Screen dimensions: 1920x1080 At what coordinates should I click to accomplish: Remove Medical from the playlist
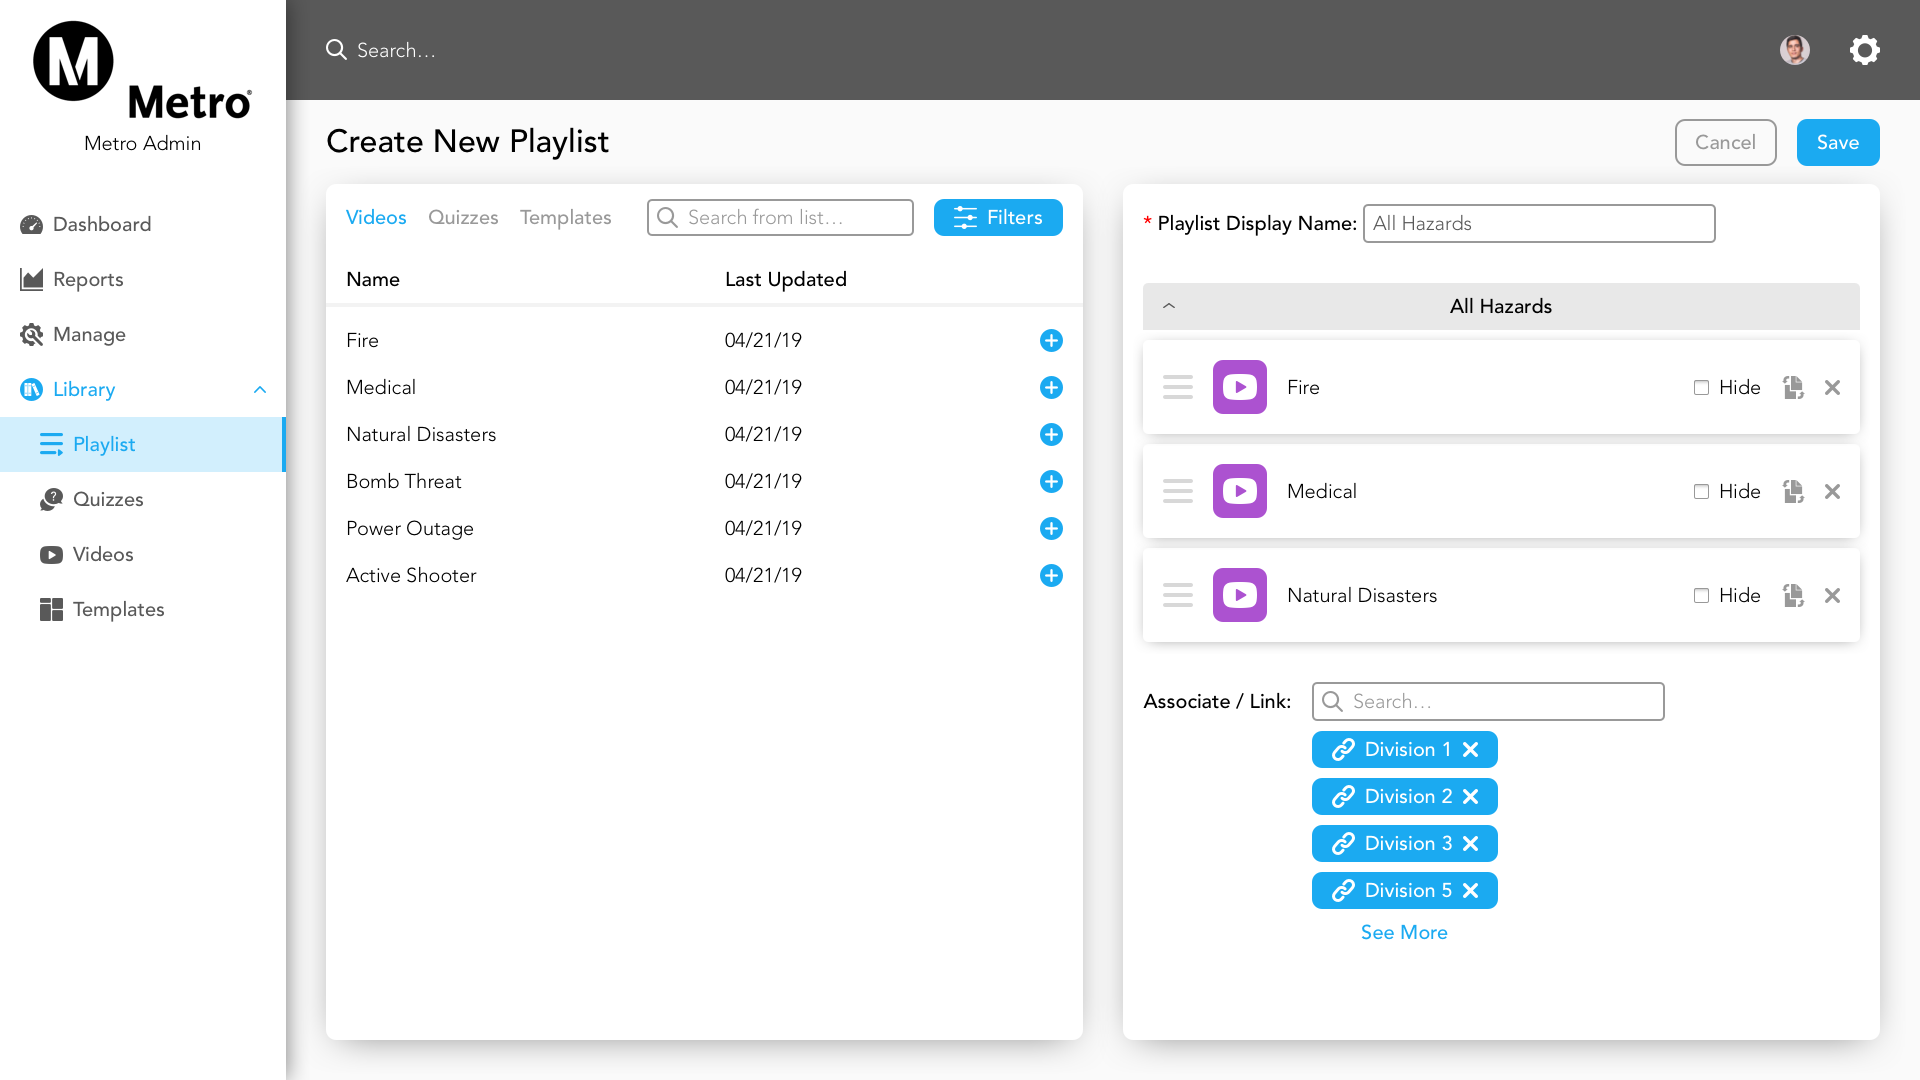[x=1832, y=491]
